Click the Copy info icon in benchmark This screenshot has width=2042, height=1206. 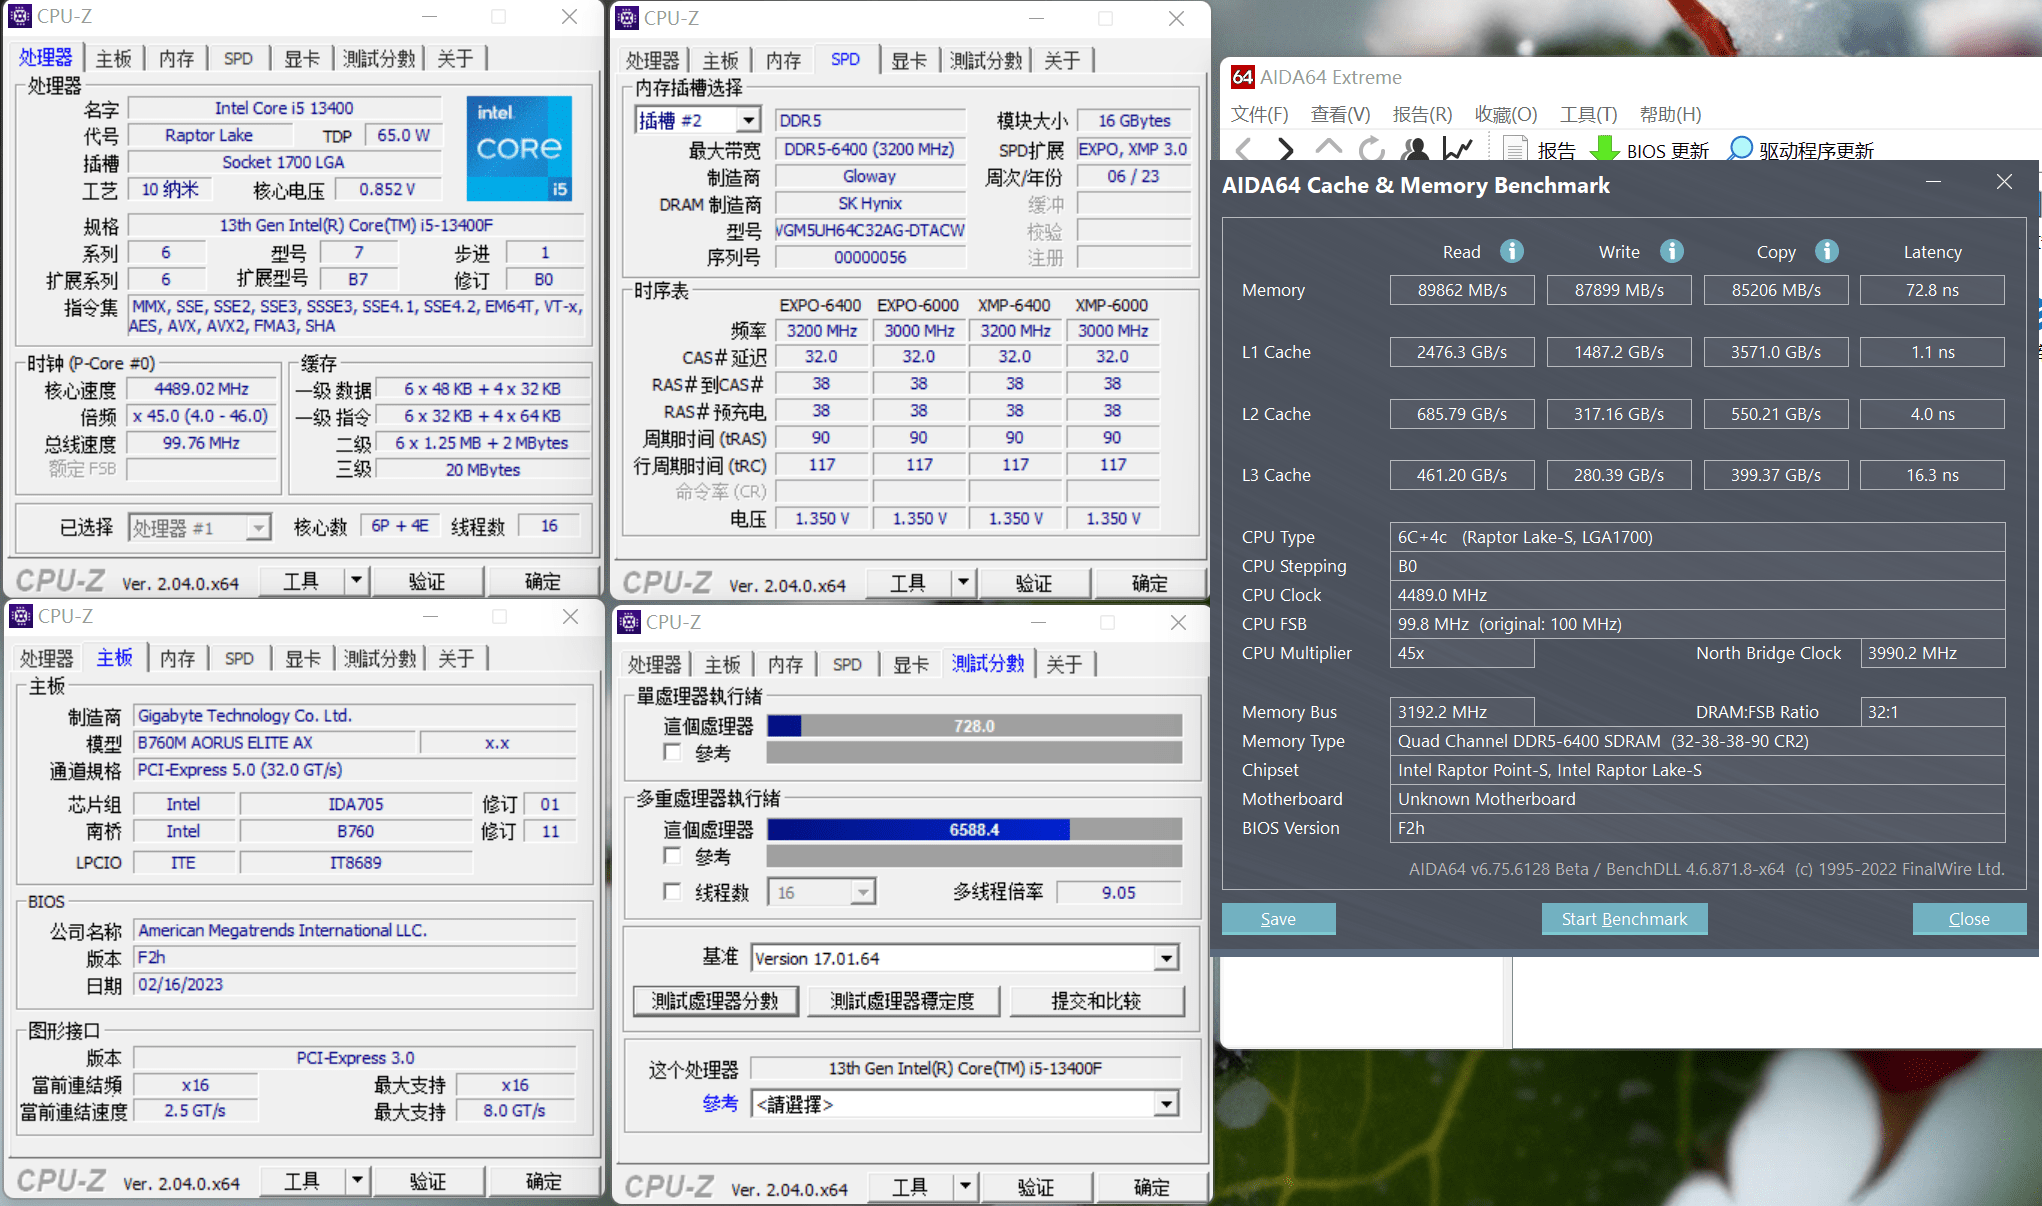1827,251
